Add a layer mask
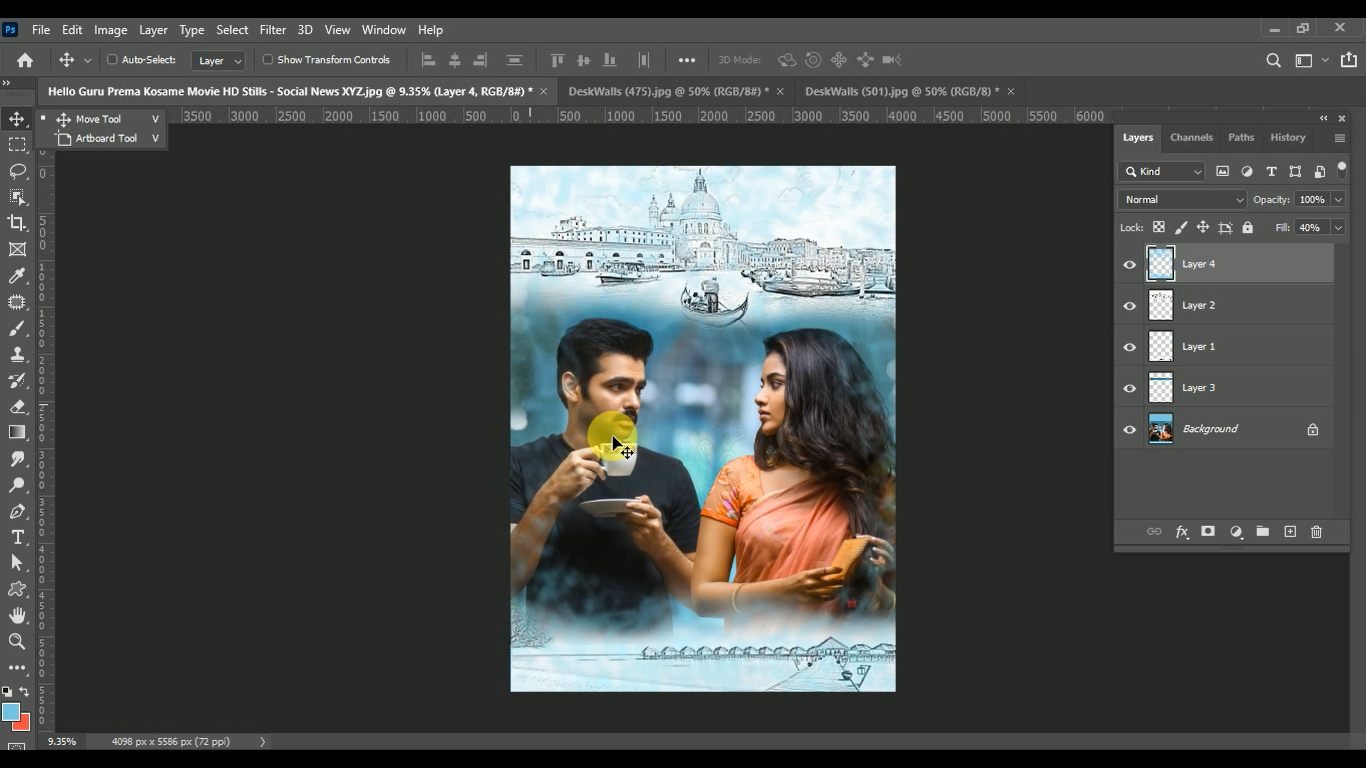 pyautogui.click(x=1208, y=532)
